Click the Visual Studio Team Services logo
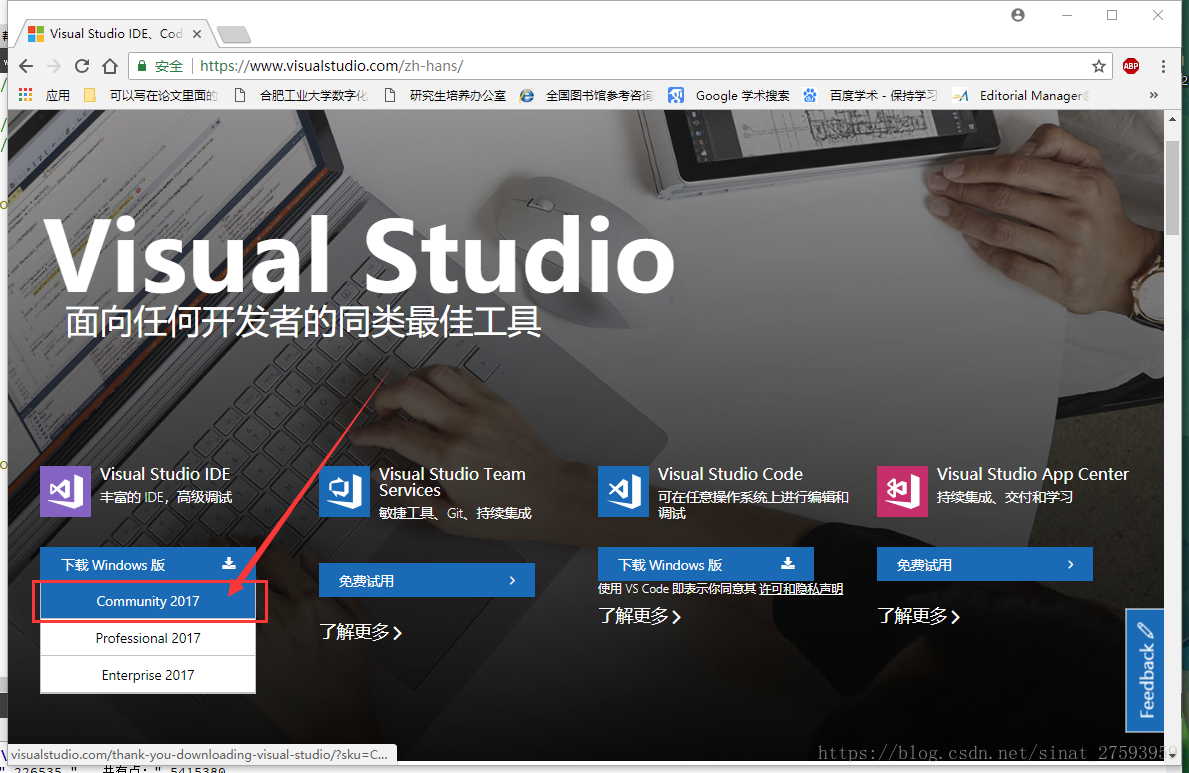1189x773 pixels. (344, 492)
